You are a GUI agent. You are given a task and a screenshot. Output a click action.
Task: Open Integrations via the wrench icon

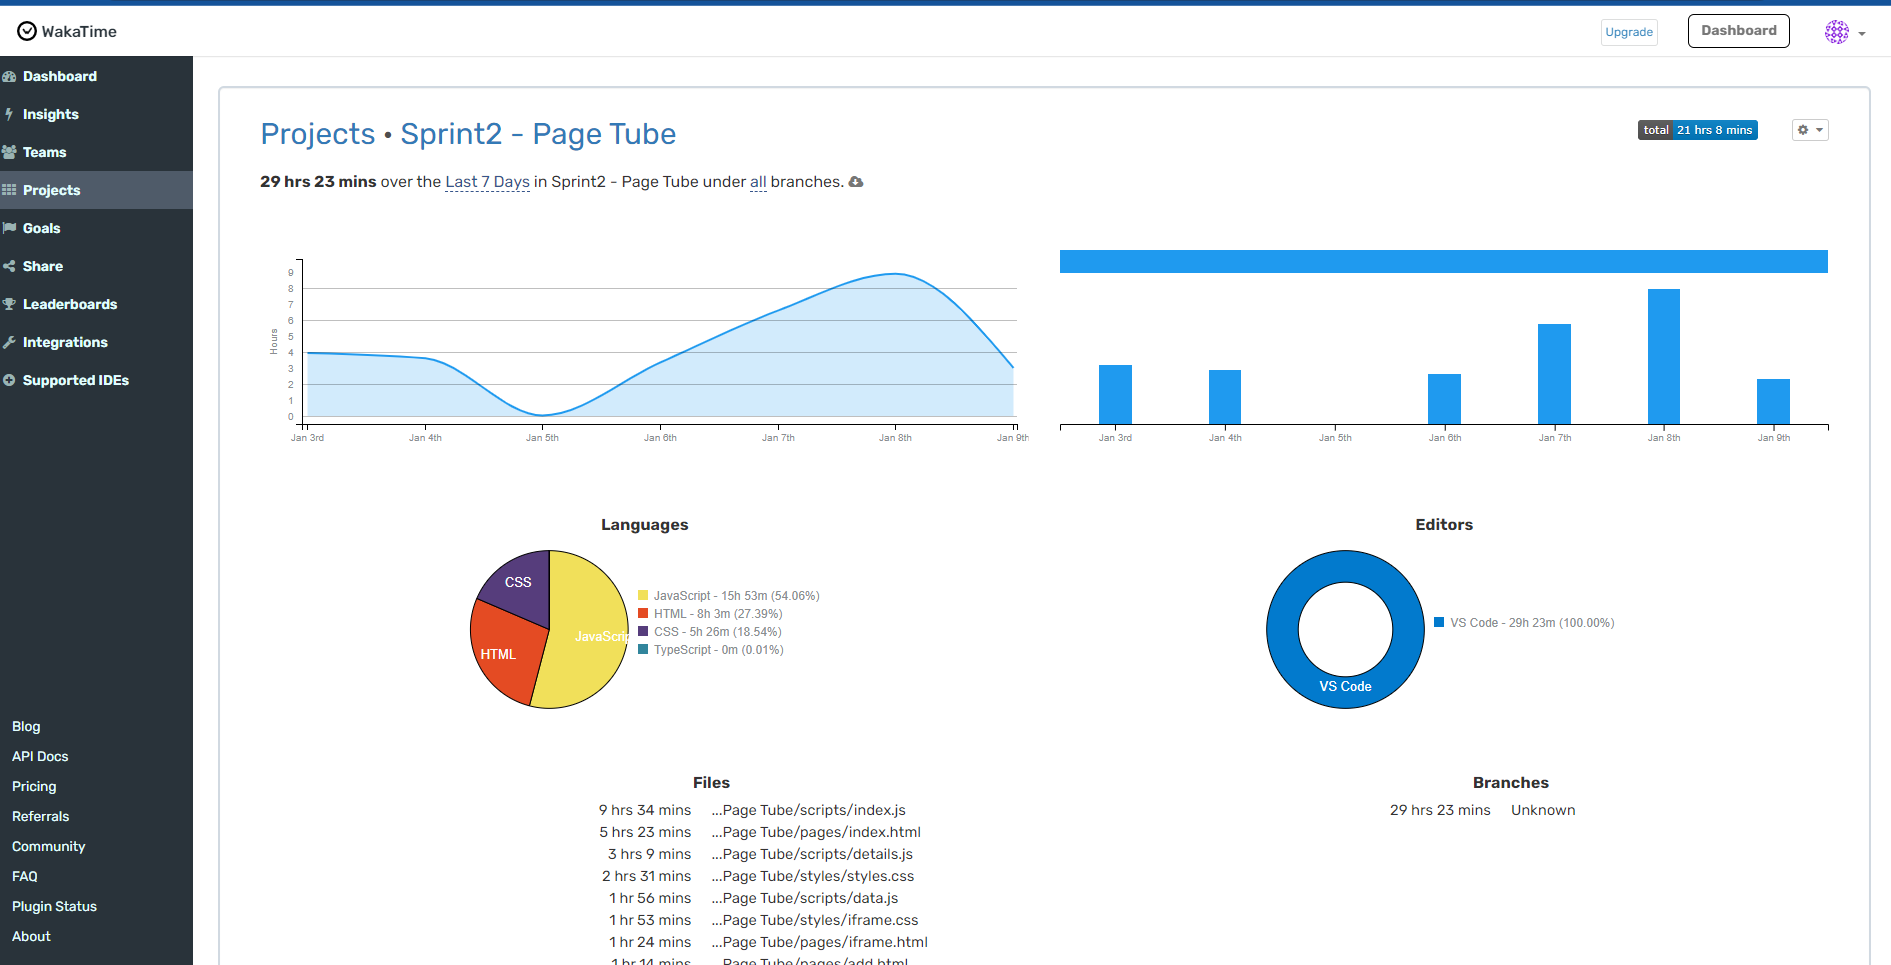(x=10, y=342)
